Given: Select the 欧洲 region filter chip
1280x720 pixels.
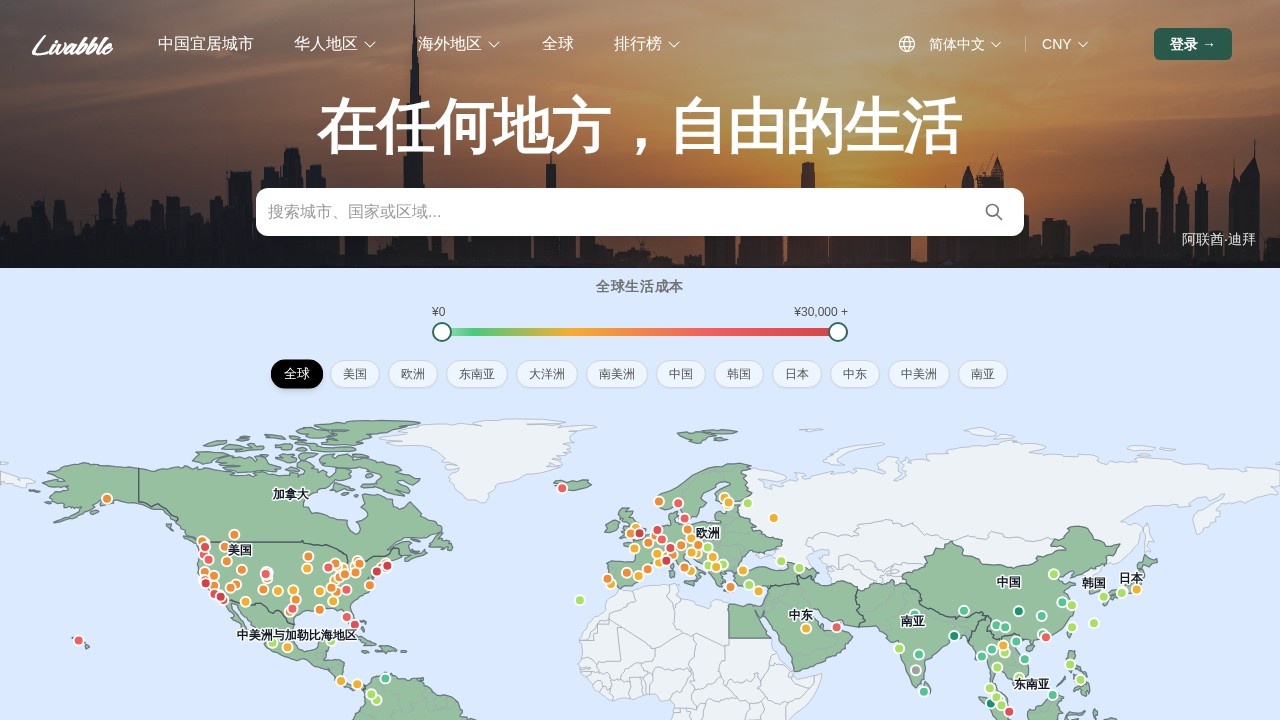Looking at the screenshot, I should (x=413, y=374).
